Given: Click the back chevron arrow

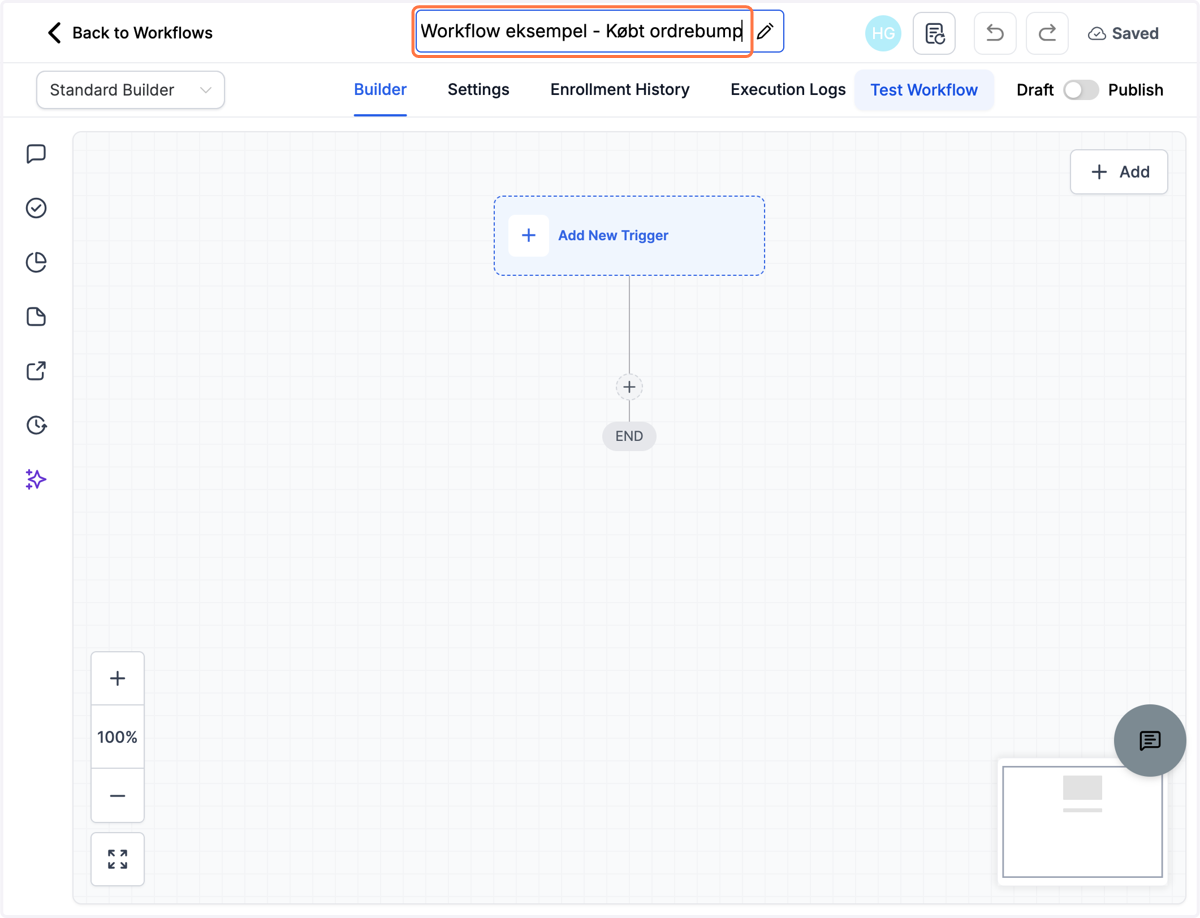Looking at the screenshot, I should pos(54,33).
